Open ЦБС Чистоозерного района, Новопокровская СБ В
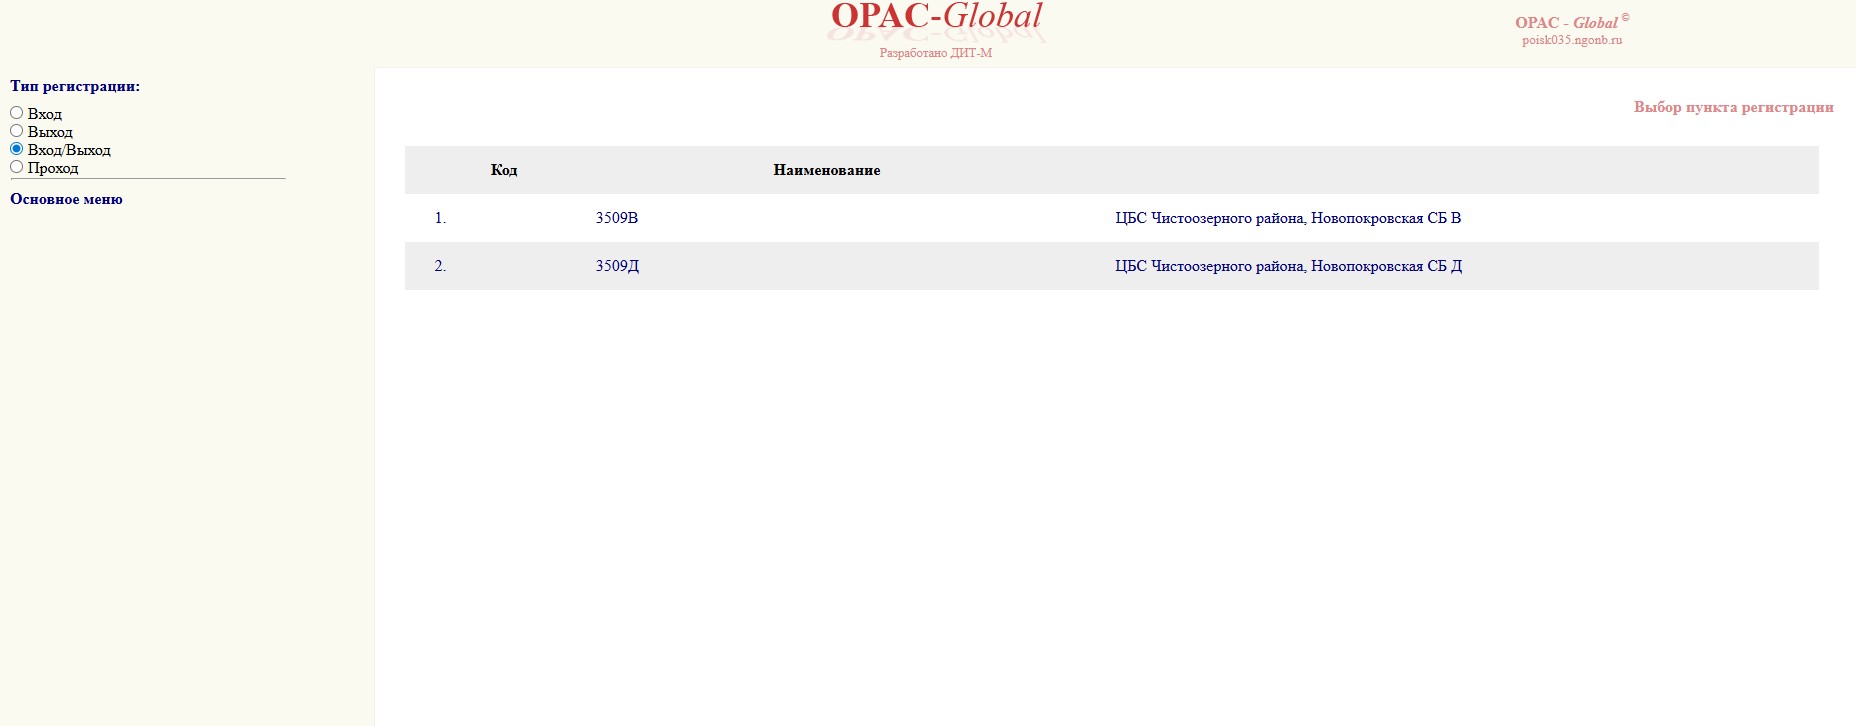1856x726 pixels. tap(1288, 218)
